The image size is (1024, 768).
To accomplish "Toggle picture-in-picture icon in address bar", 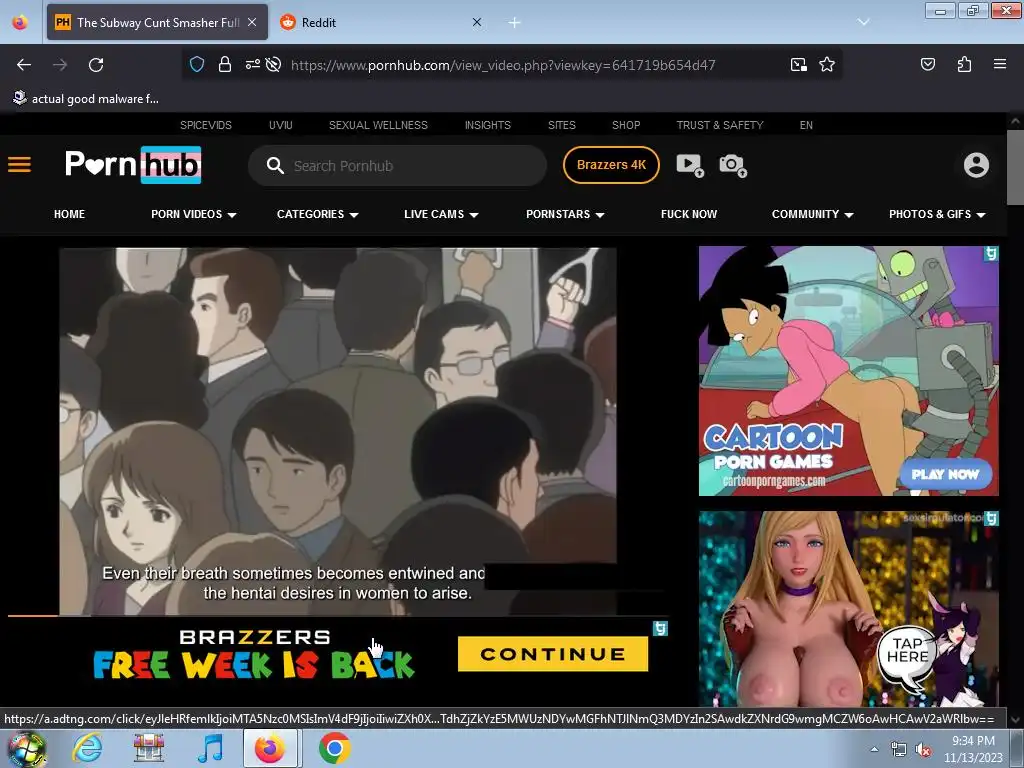I will coord(798,65).
